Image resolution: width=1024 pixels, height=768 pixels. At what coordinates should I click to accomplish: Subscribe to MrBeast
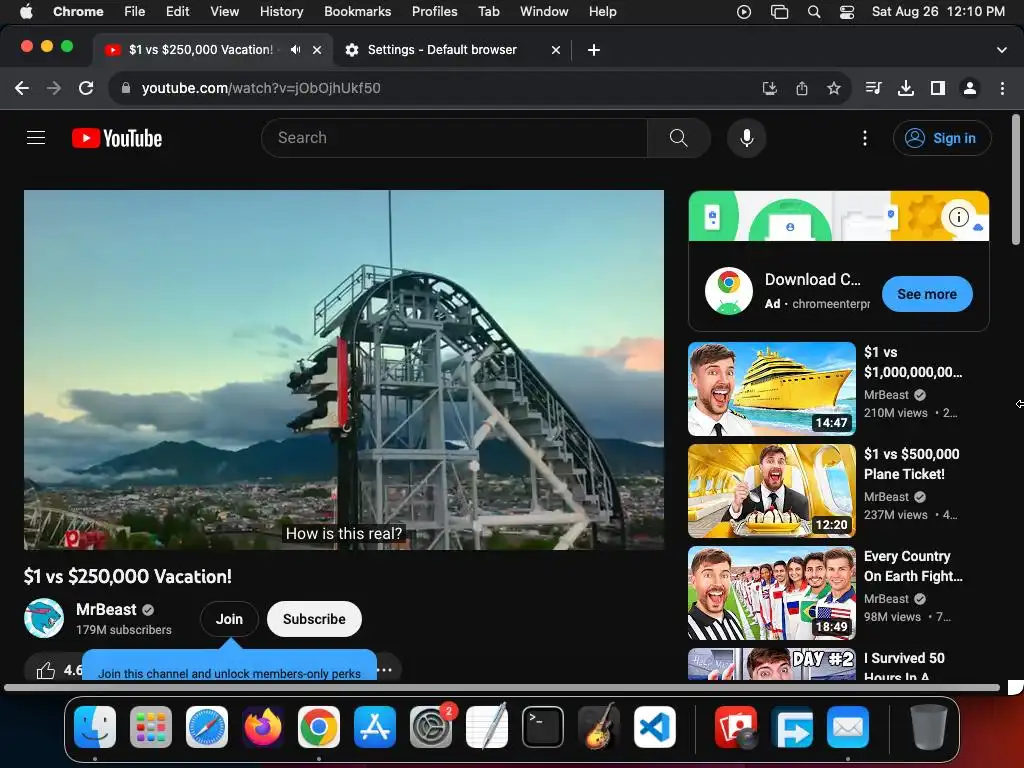click(314, 619)
